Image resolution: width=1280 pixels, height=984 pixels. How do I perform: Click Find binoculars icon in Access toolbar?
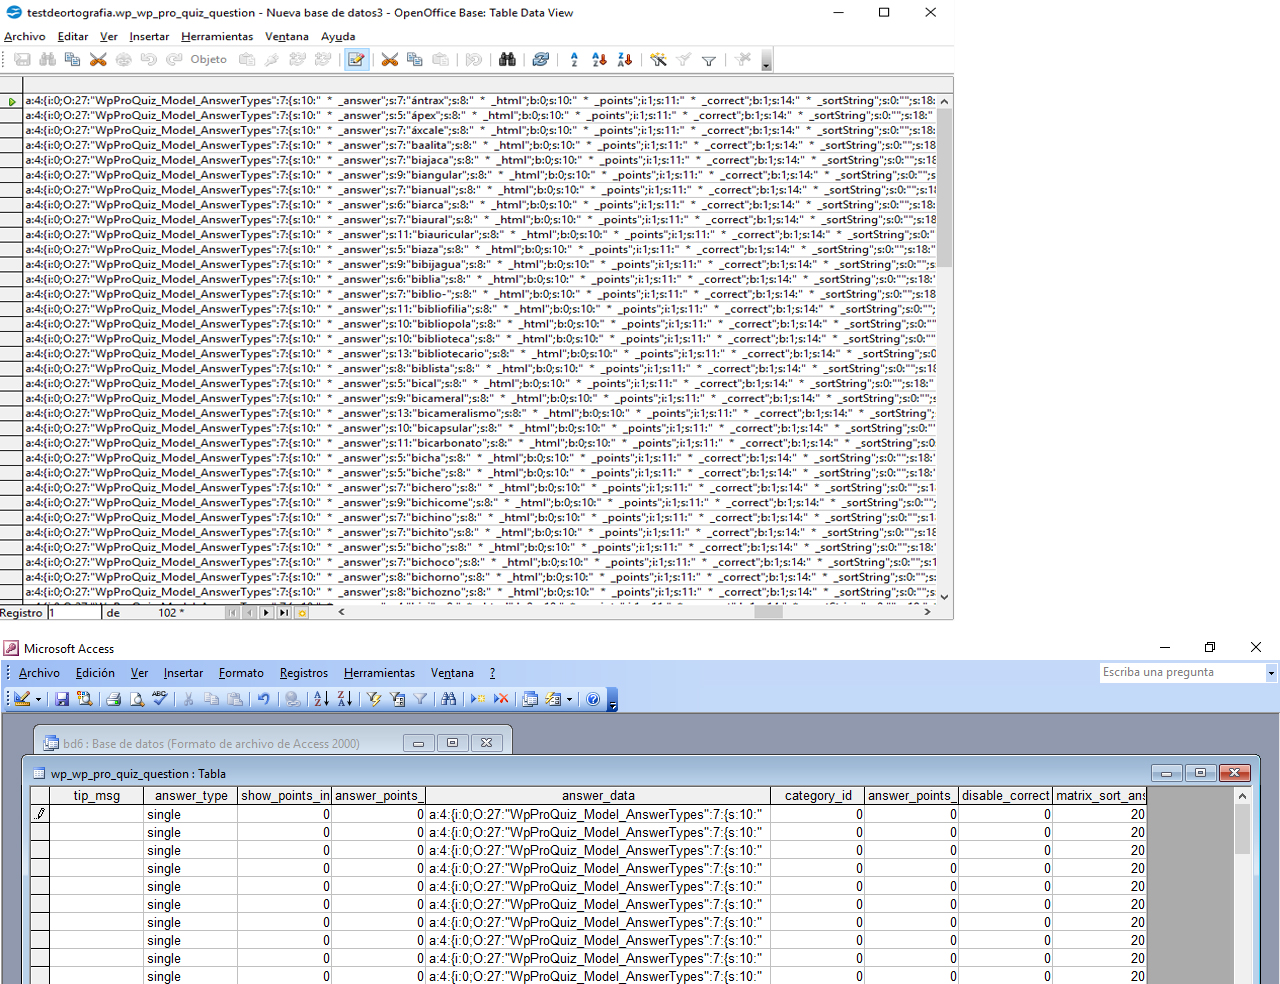coord(449,699)
